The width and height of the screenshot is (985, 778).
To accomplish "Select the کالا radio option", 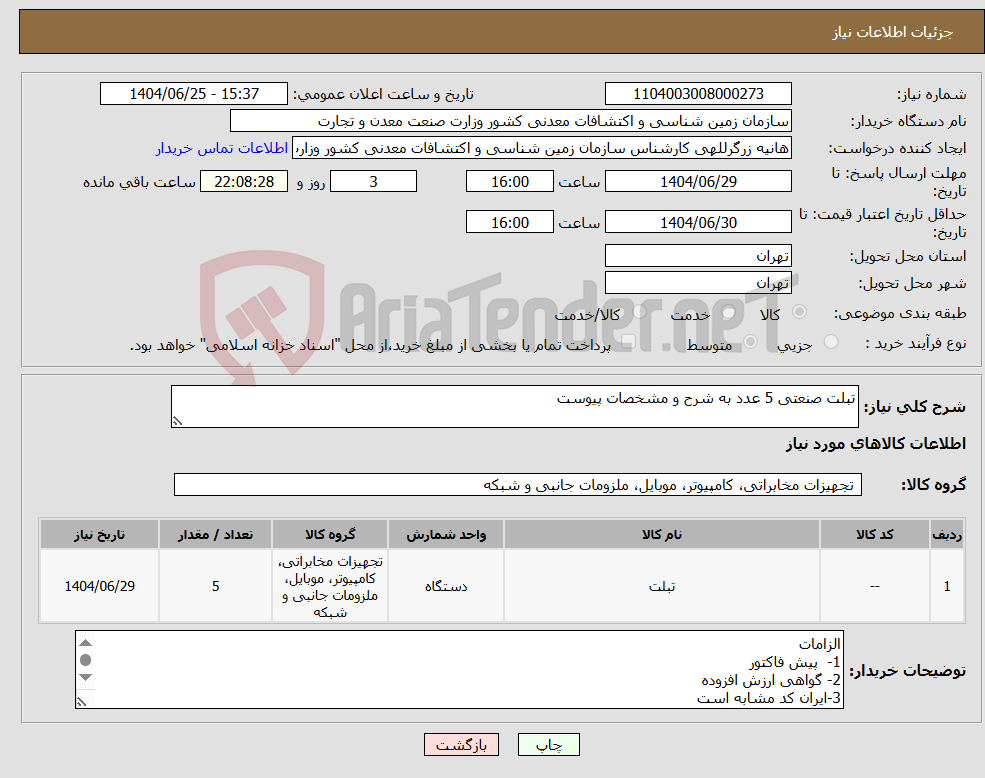I will (797, 314).
